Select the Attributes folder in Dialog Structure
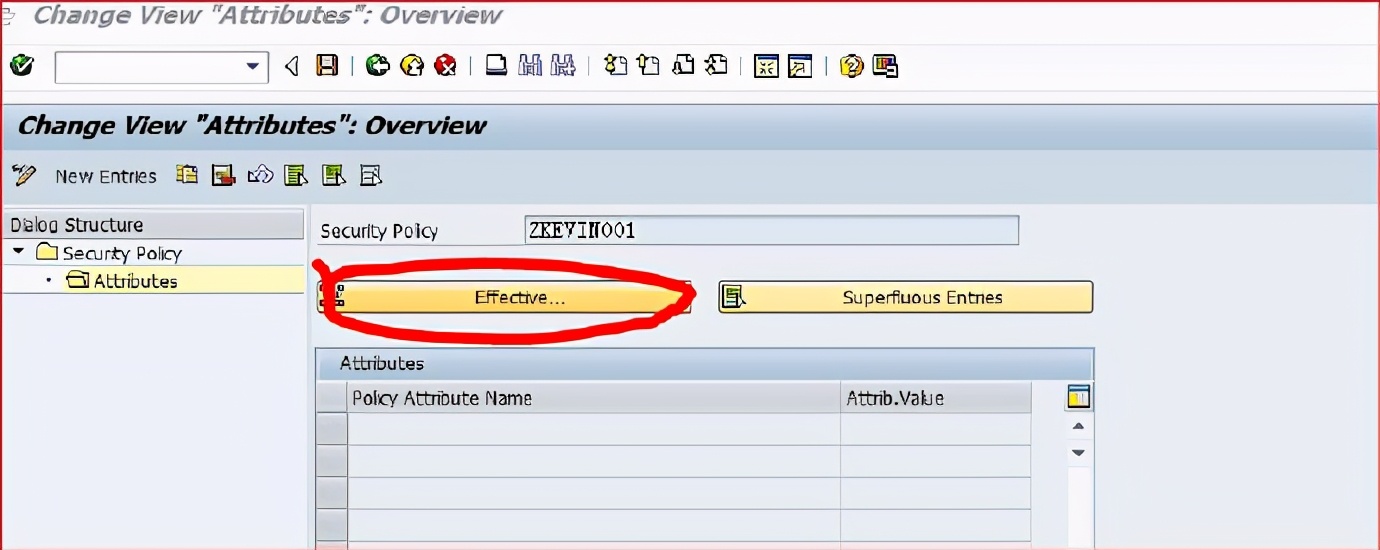 (x=122, y=281)
